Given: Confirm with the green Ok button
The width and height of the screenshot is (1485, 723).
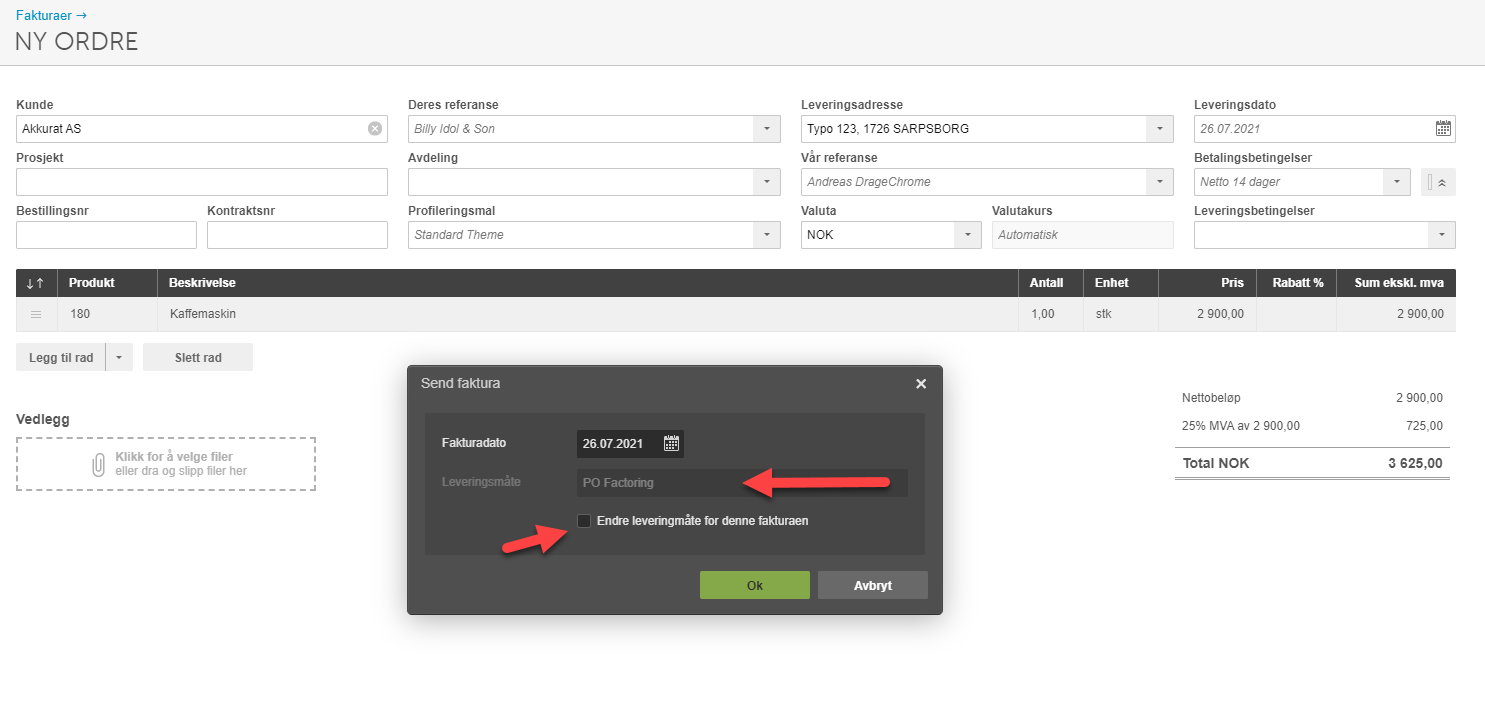Looking at the screenshot, I should click(x=755, y=585).
